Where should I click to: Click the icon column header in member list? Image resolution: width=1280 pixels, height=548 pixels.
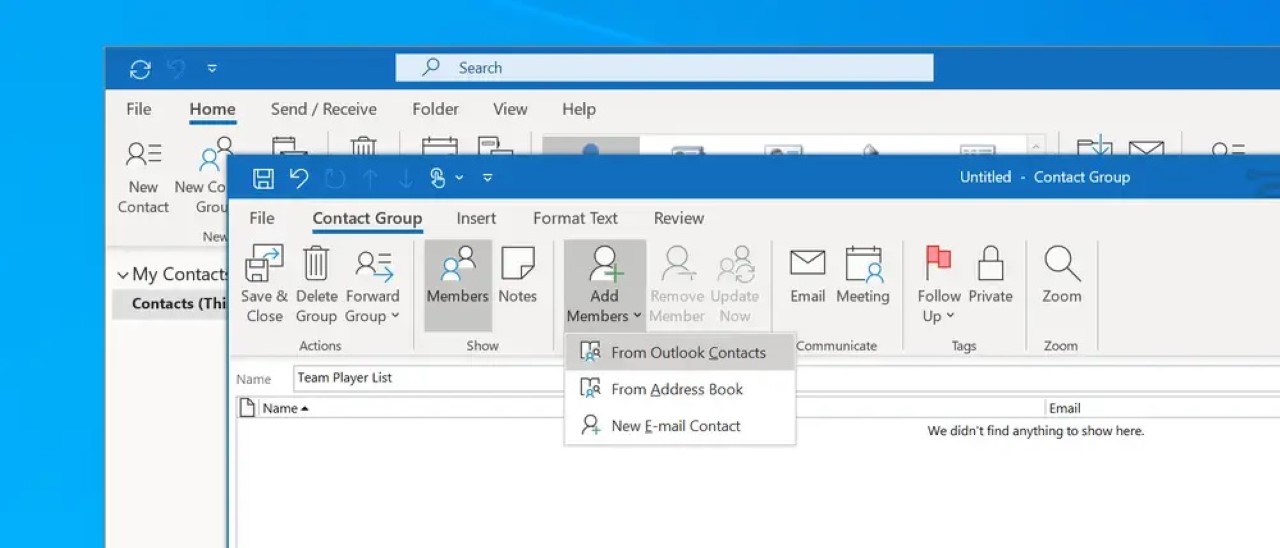[x=247, y=408]
